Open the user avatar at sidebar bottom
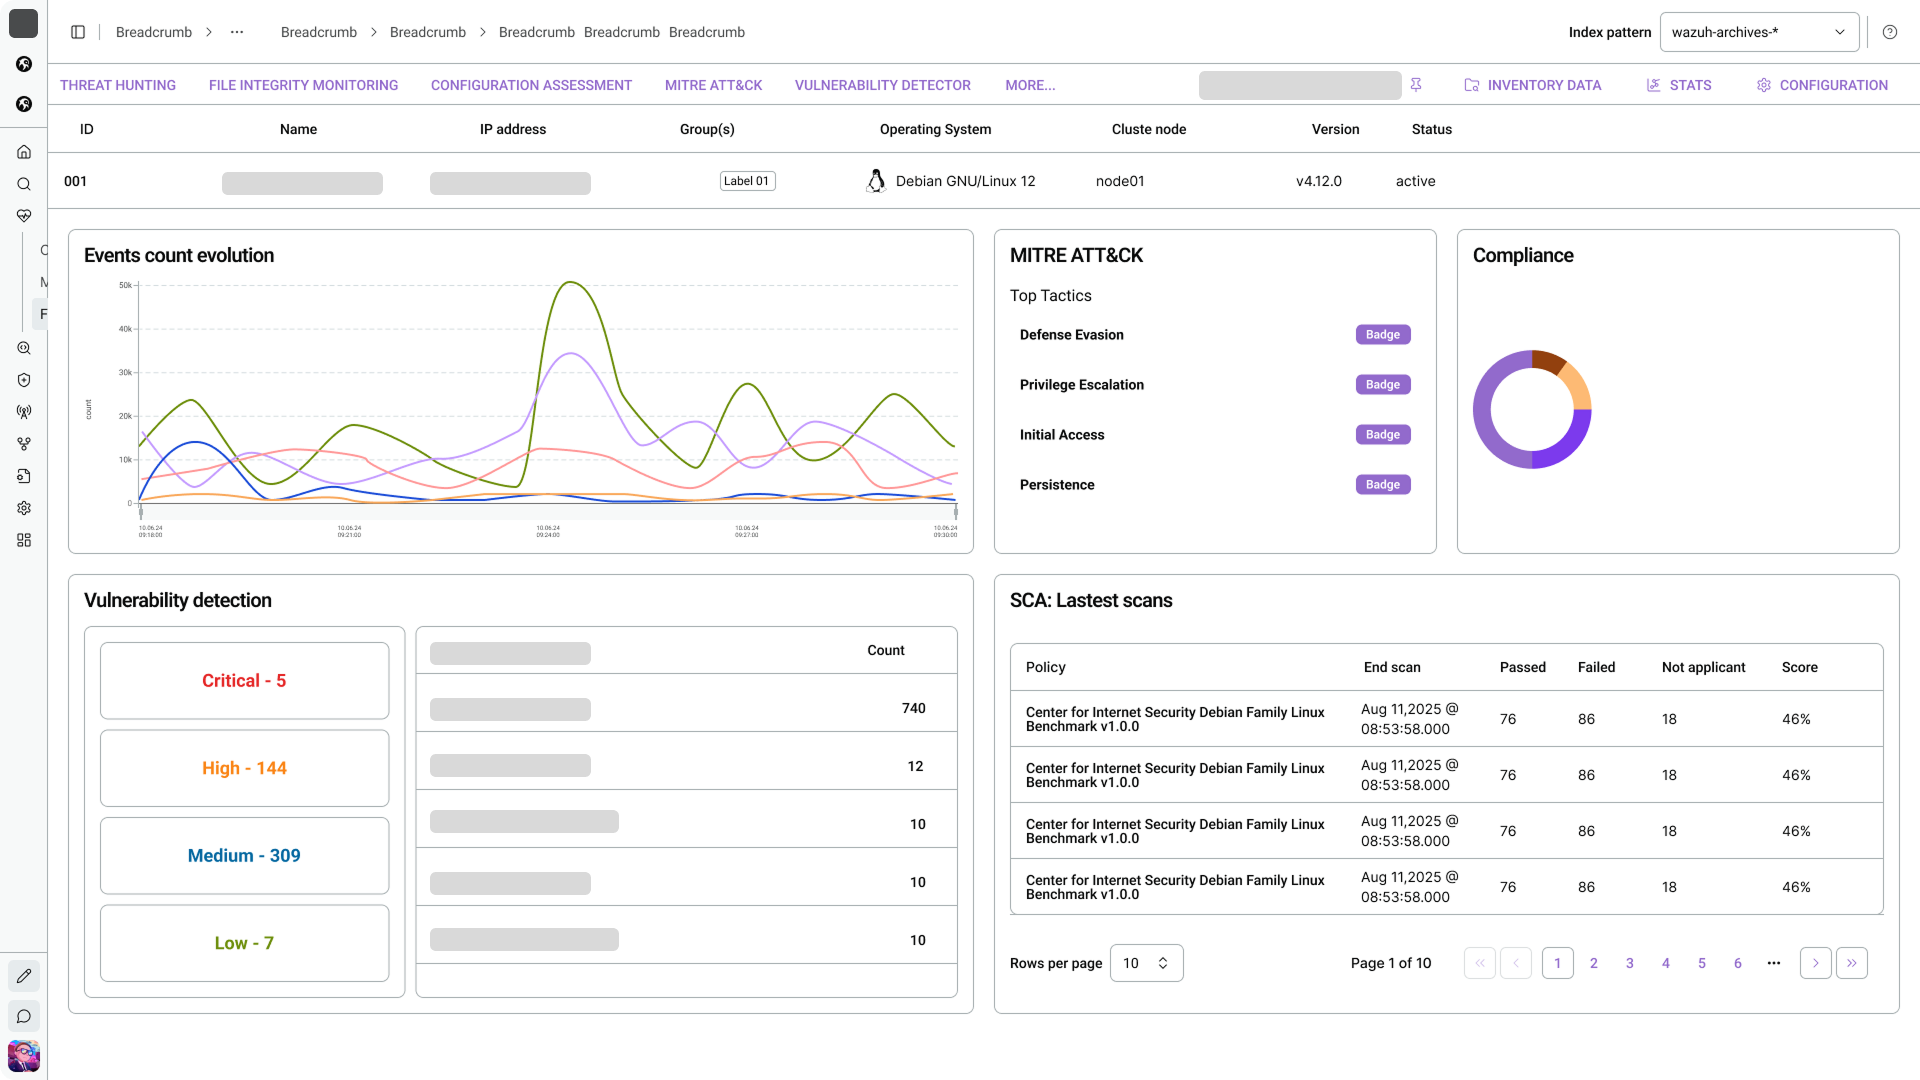This screenshot has height=1080, width=1920. point(24,1056)
